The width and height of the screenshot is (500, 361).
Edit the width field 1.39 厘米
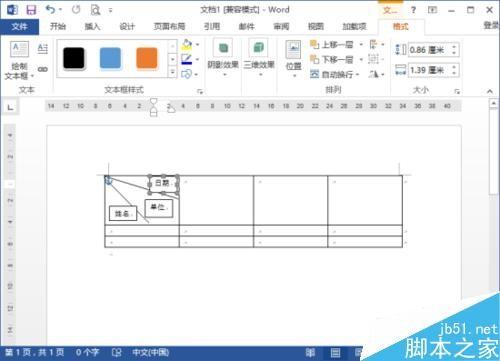[429, 70]
